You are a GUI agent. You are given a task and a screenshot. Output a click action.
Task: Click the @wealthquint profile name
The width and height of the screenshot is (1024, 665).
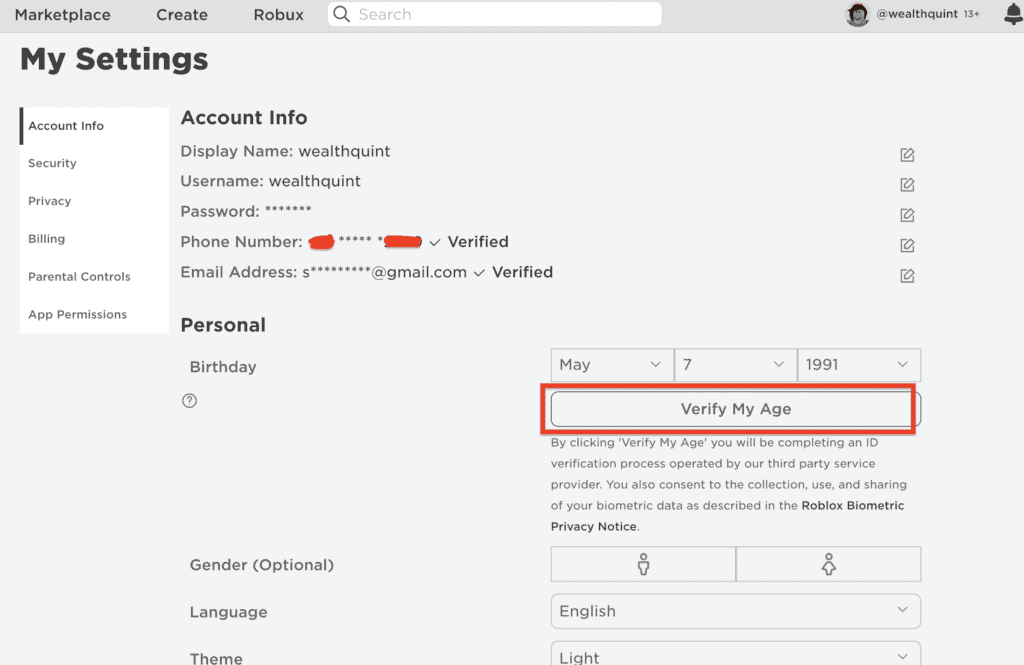click(x=917, y=14)
